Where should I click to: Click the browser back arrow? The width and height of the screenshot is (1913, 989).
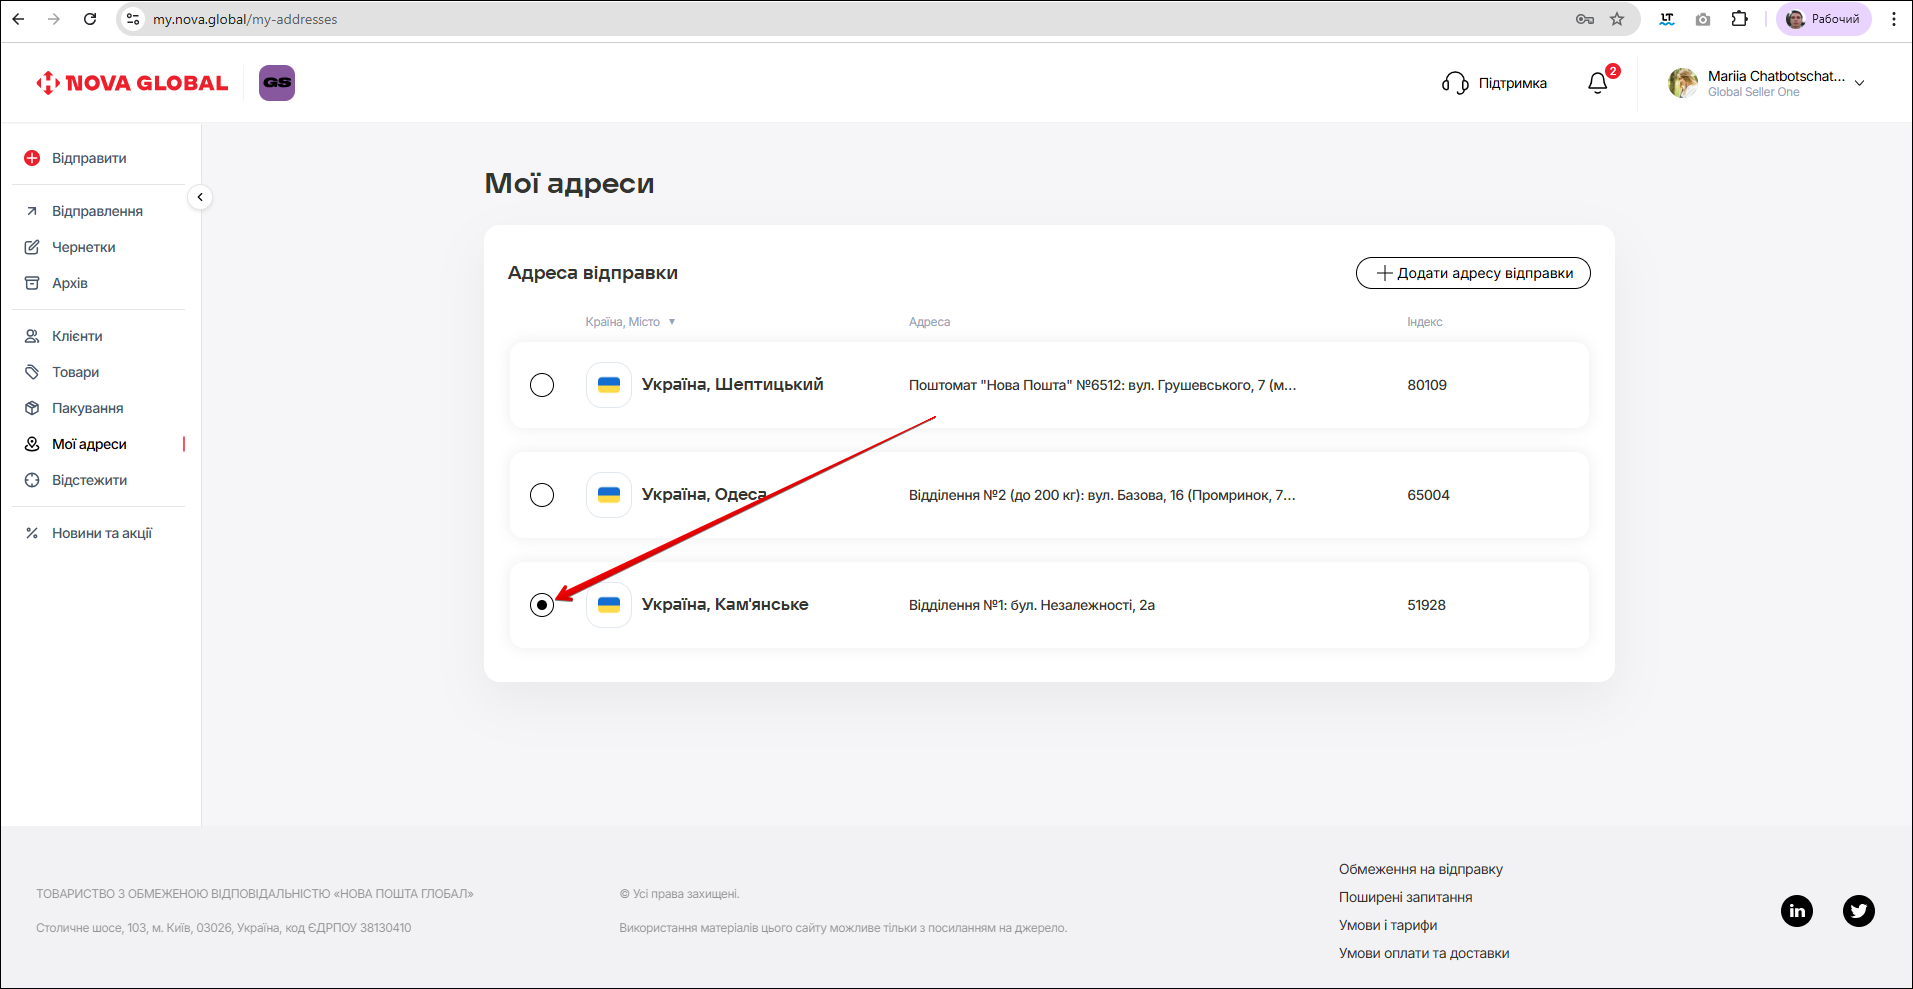point(18,19)
